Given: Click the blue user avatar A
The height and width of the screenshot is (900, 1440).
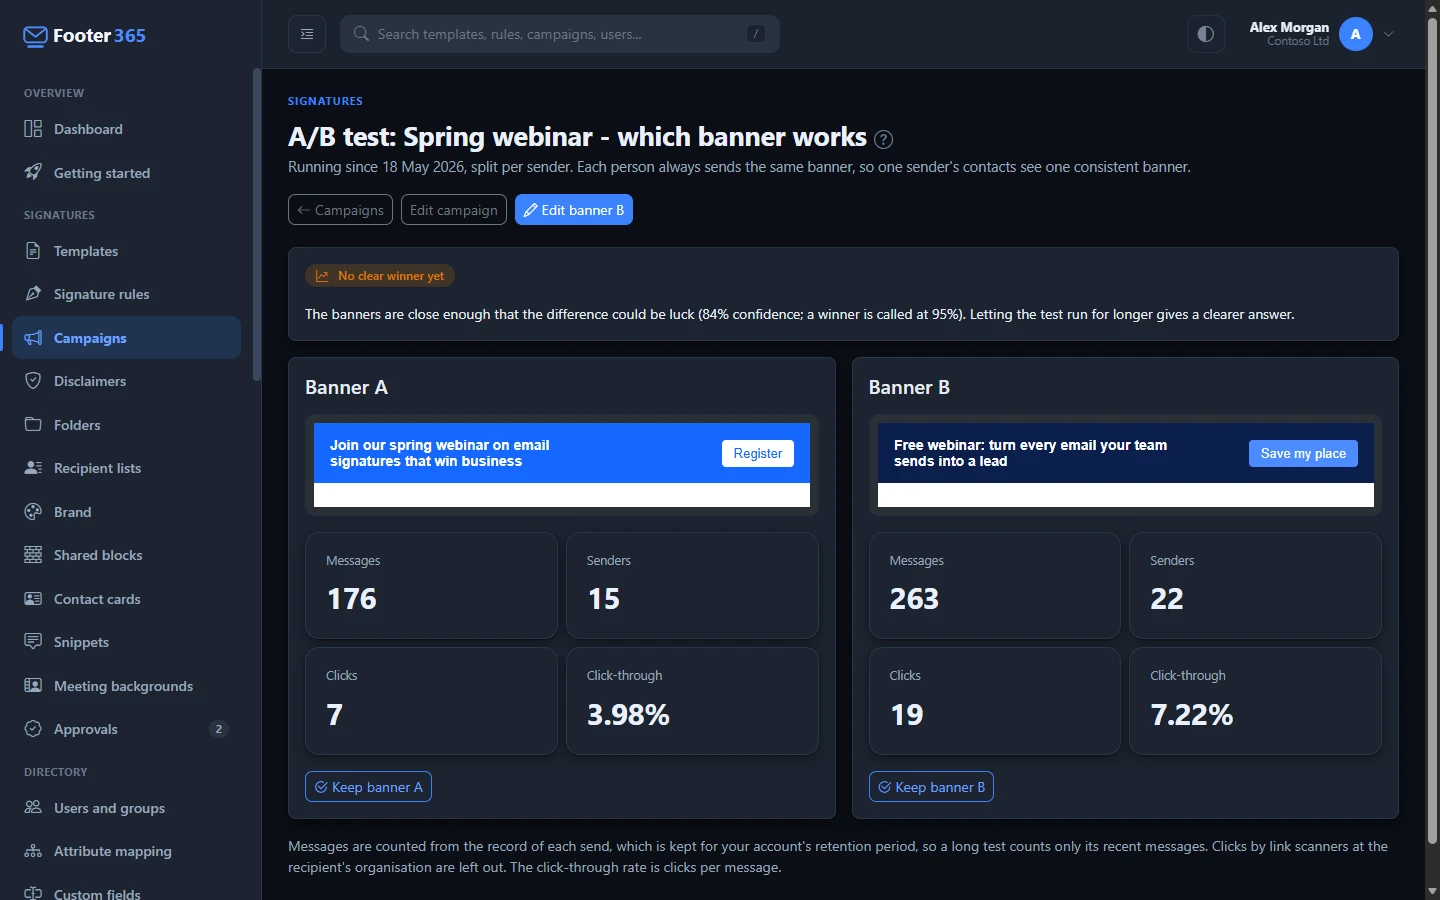Looking at the screenshot, I should point(1356,34).
